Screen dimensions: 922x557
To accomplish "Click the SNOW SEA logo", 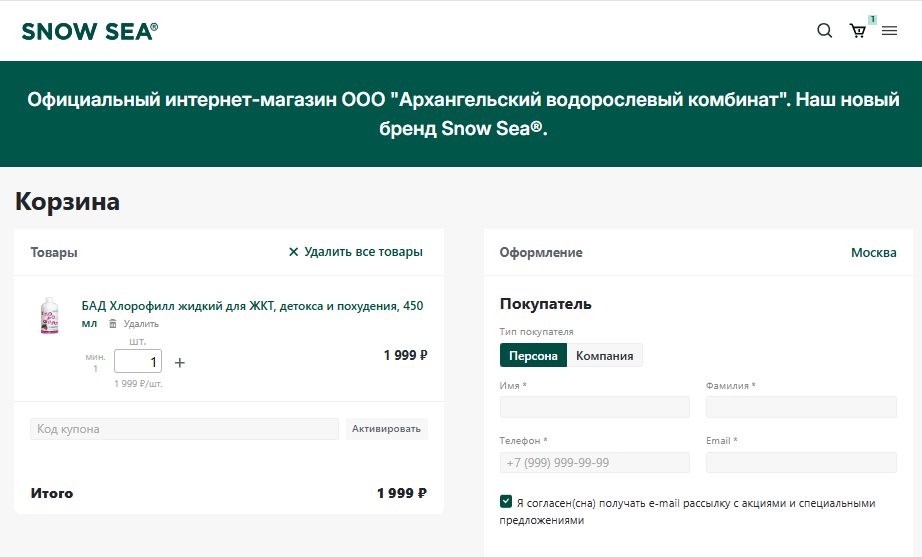I will pos(89,31).
